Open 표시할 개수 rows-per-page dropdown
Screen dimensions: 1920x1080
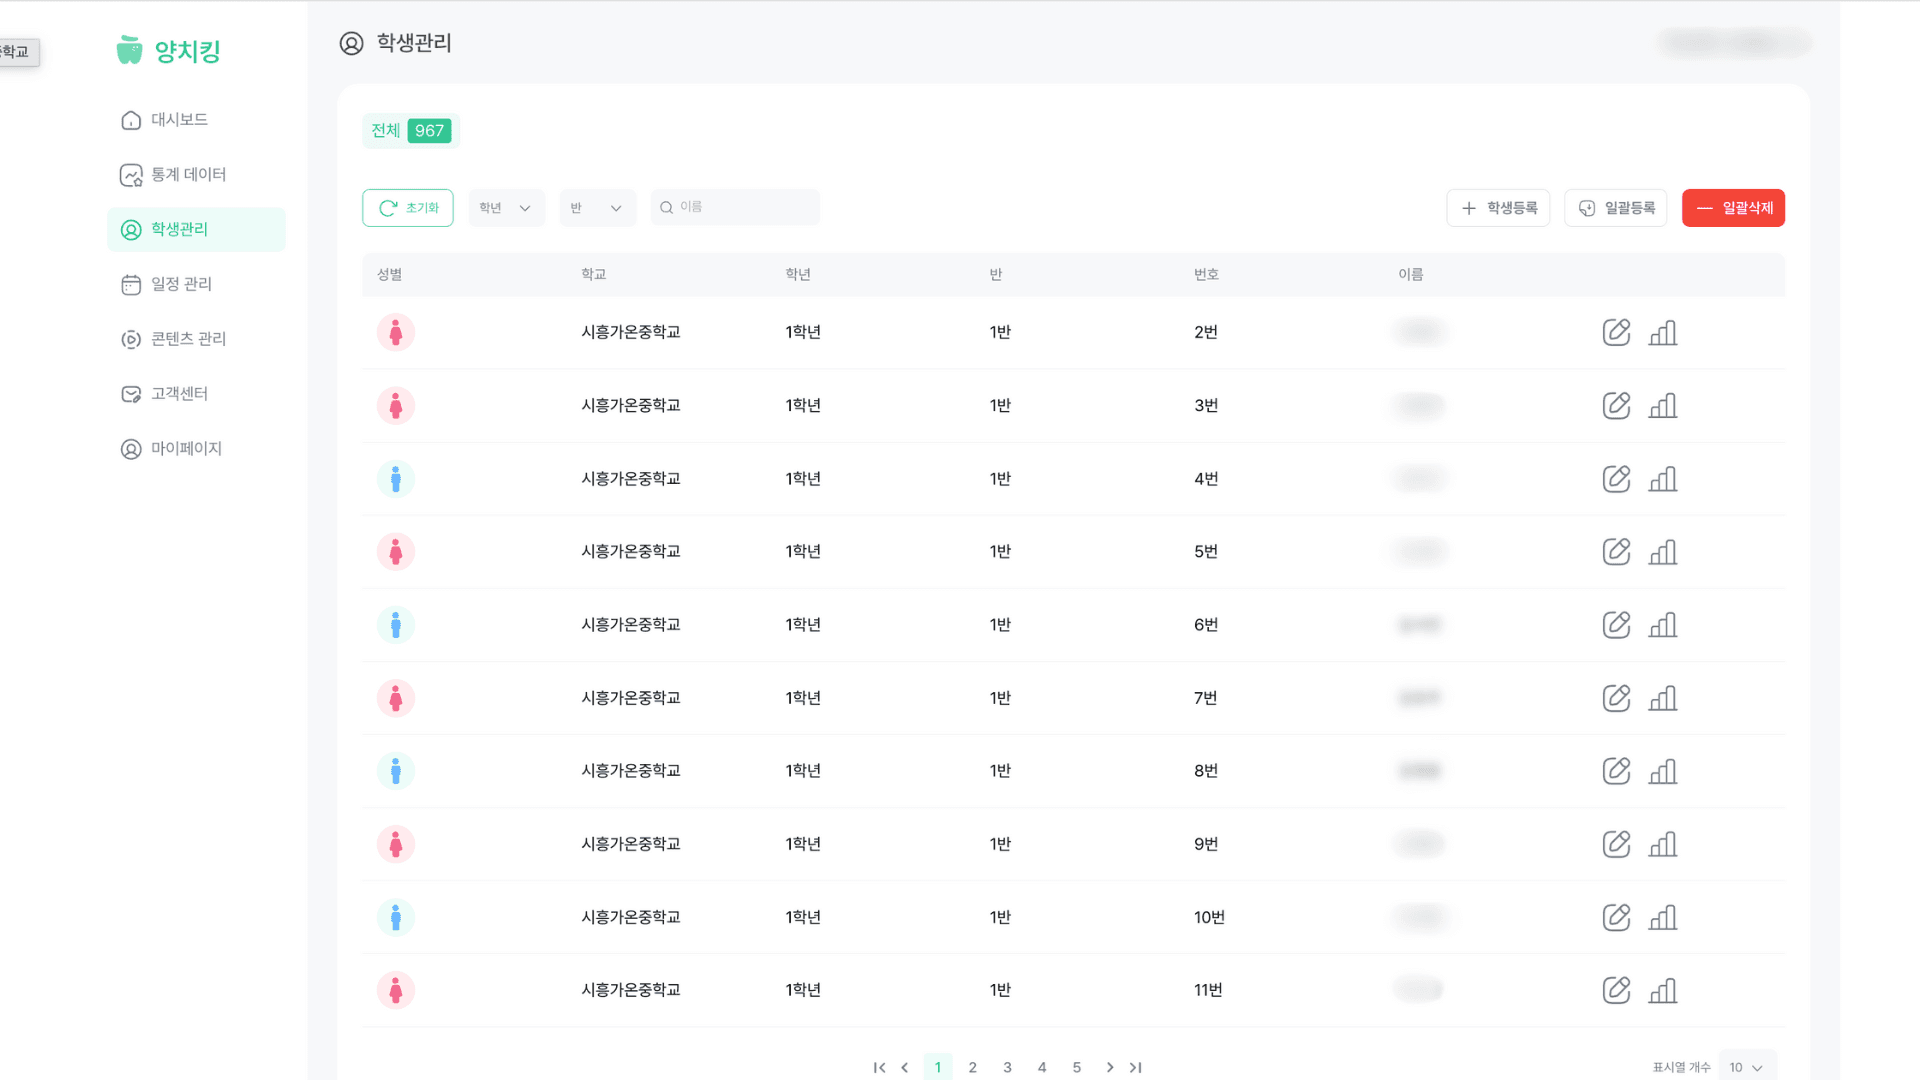(x=1747, y=1067)
